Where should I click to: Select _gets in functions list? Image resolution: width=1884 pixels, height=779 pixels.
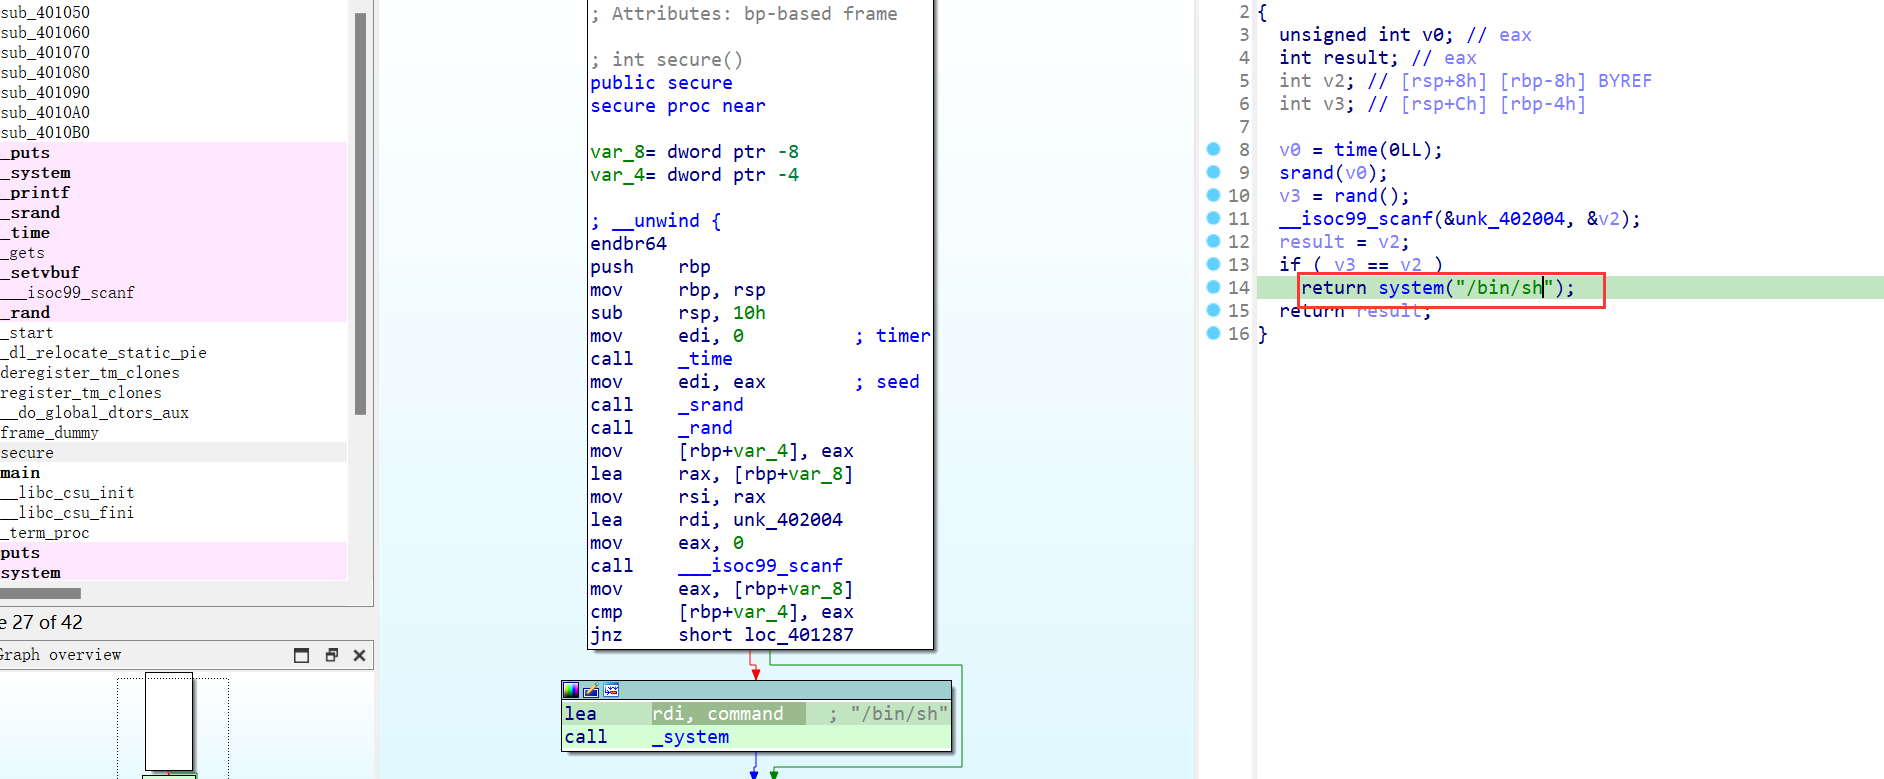click(x=173, y=252)
